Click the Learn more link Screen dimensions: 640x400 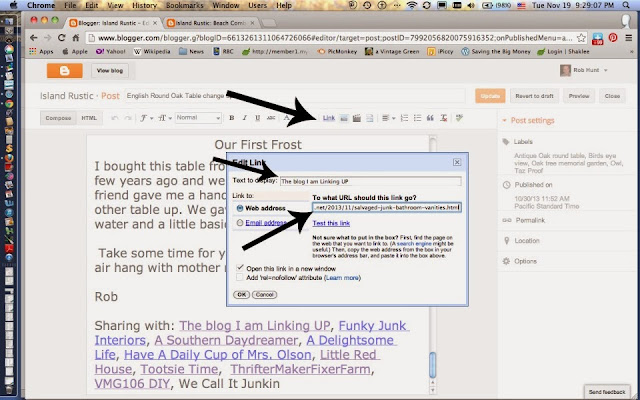tap(342, 278)
